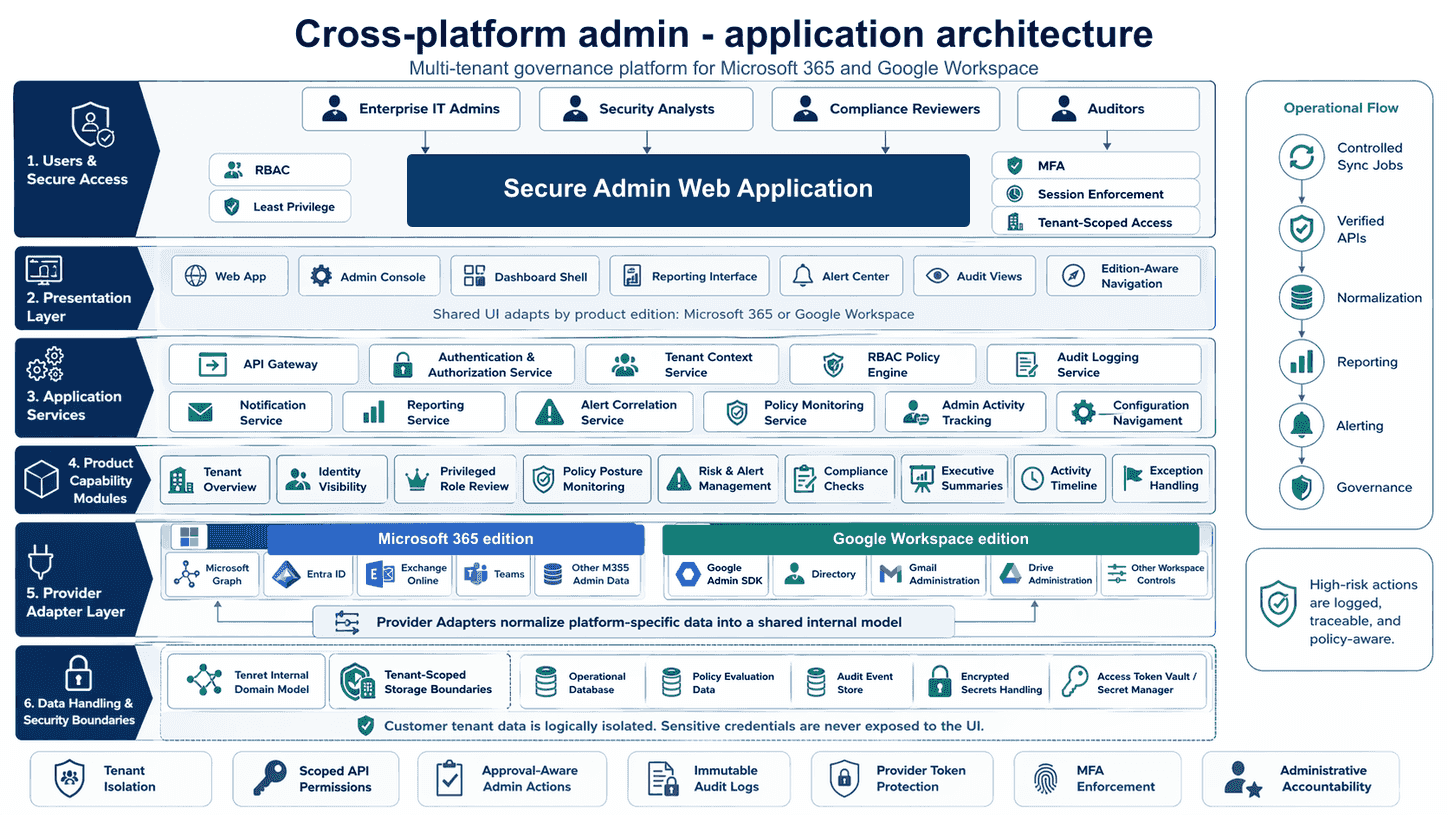1448x815 pixels.
Task: Select the Microsoft 365 edition header
Action: (x=455, y=539)
